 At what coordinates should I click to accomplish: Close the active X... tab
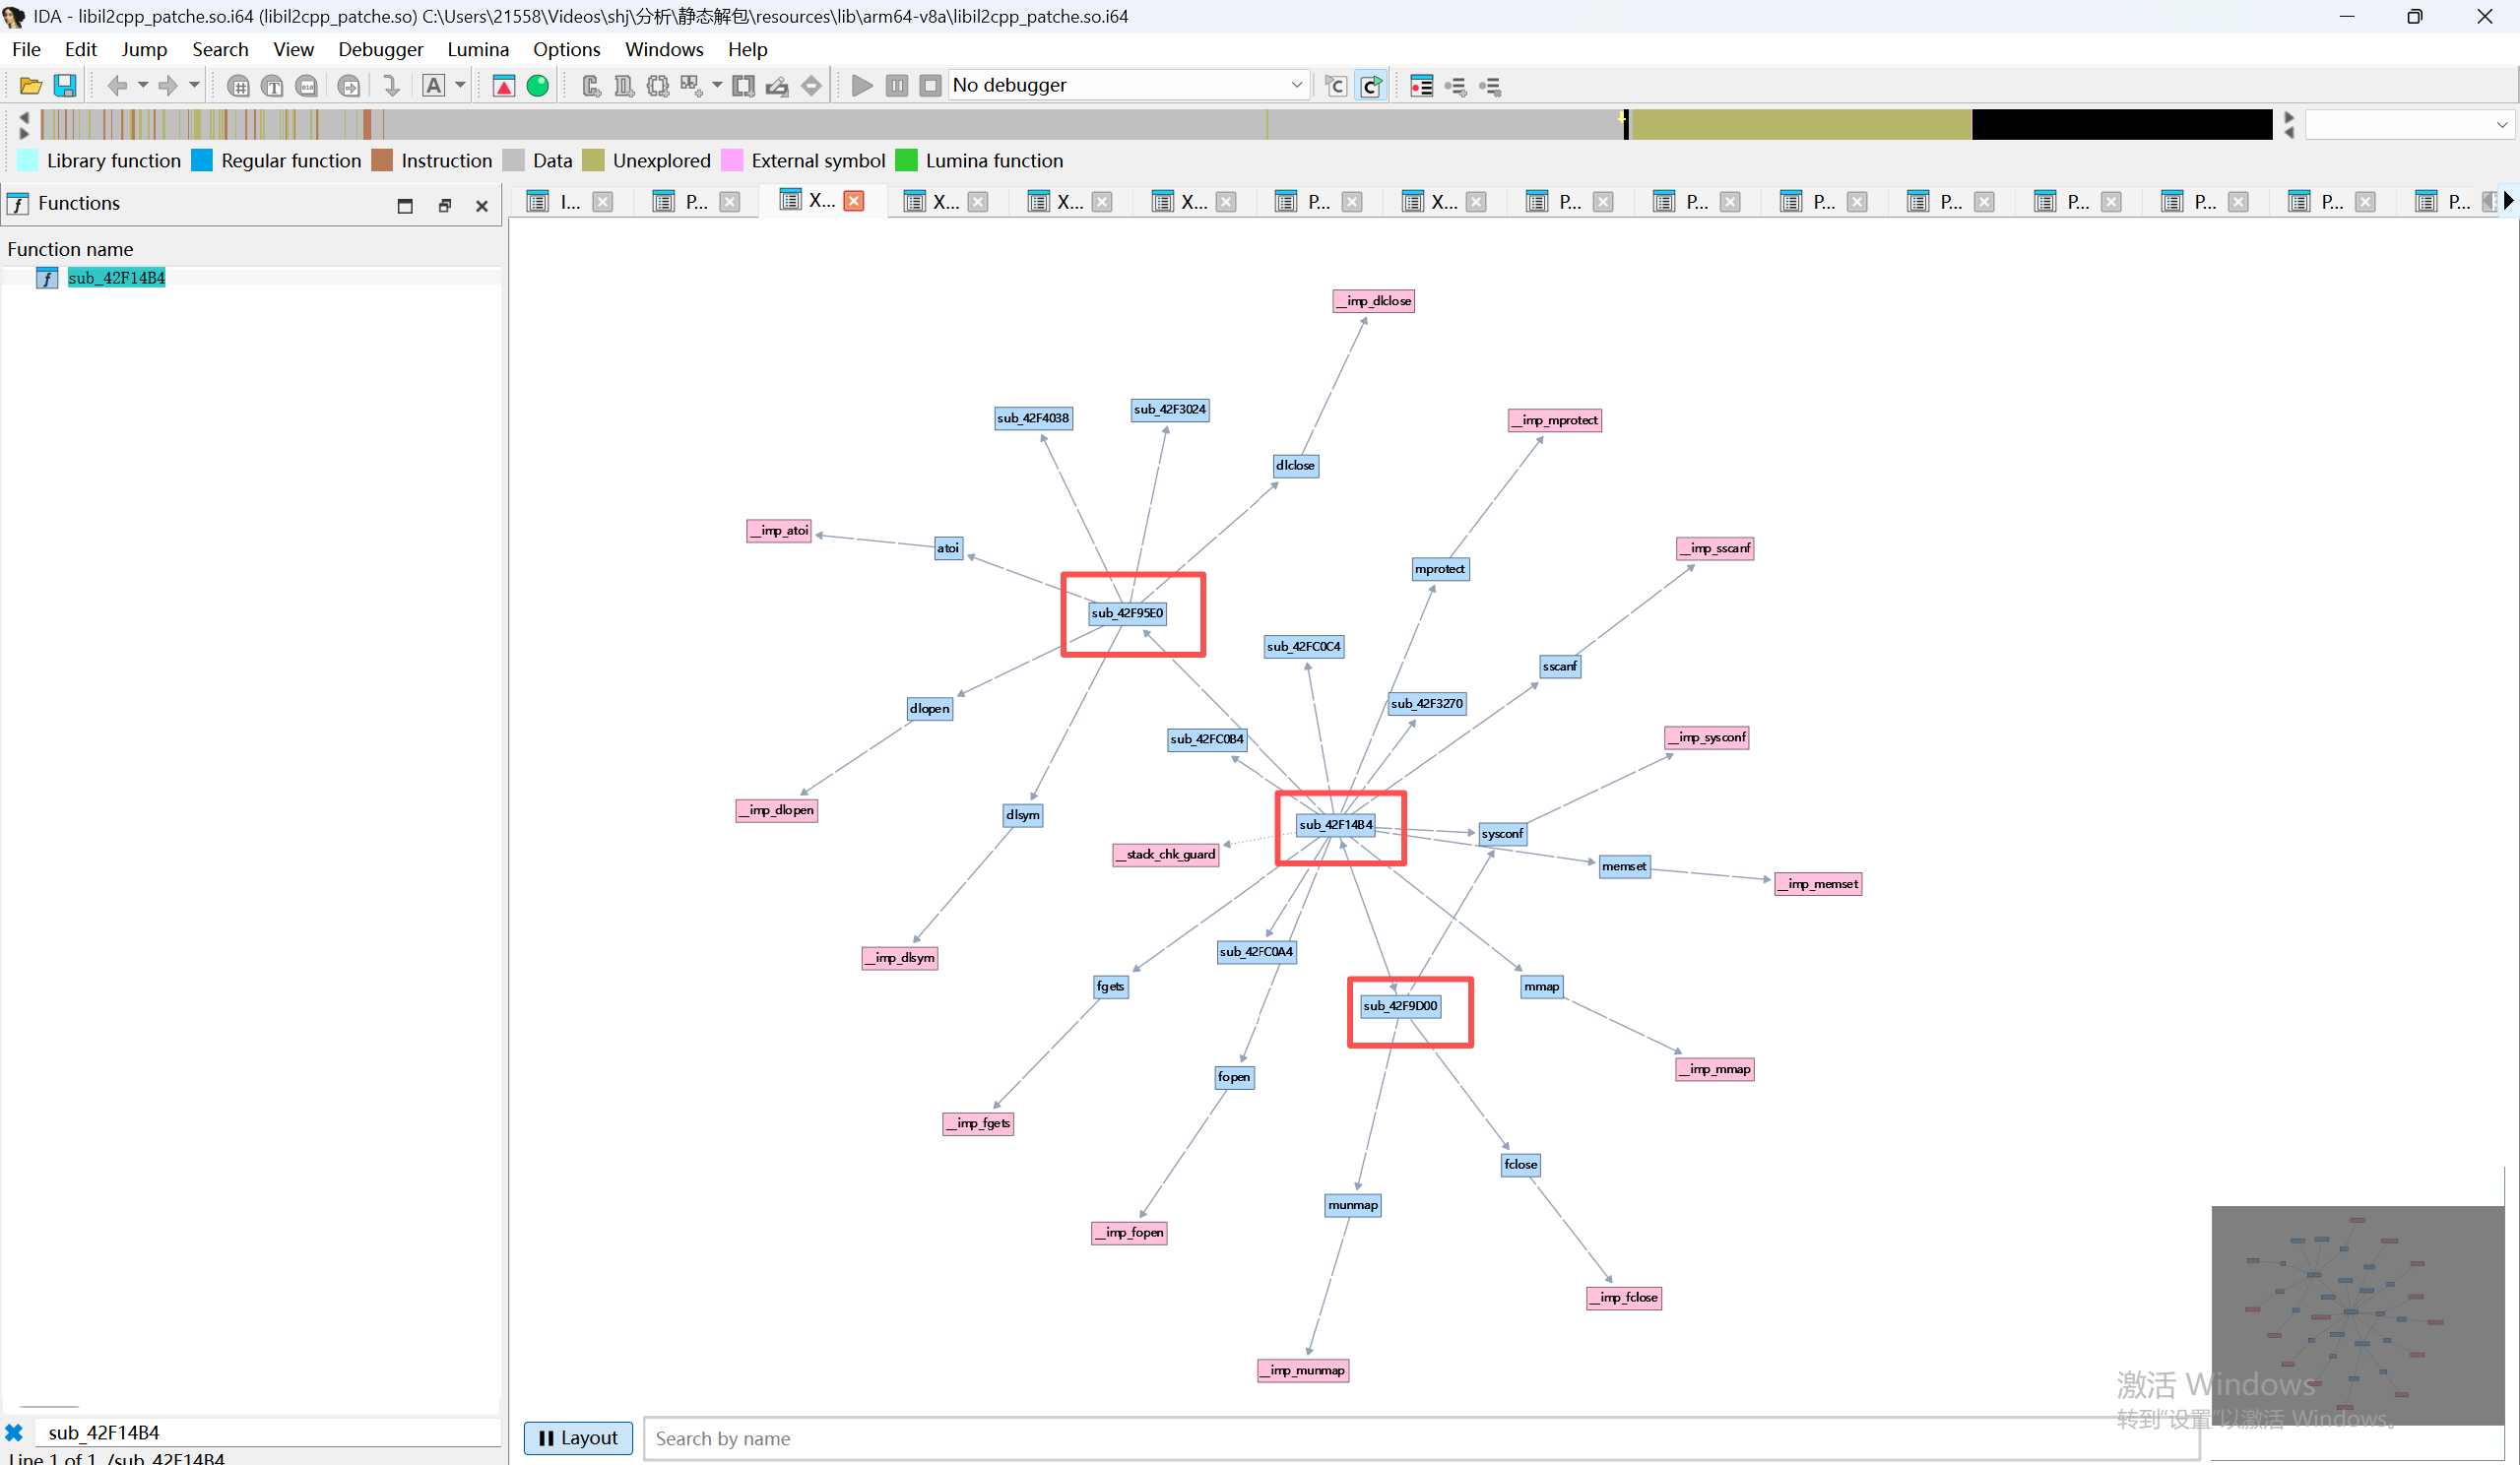click(854, 201)
